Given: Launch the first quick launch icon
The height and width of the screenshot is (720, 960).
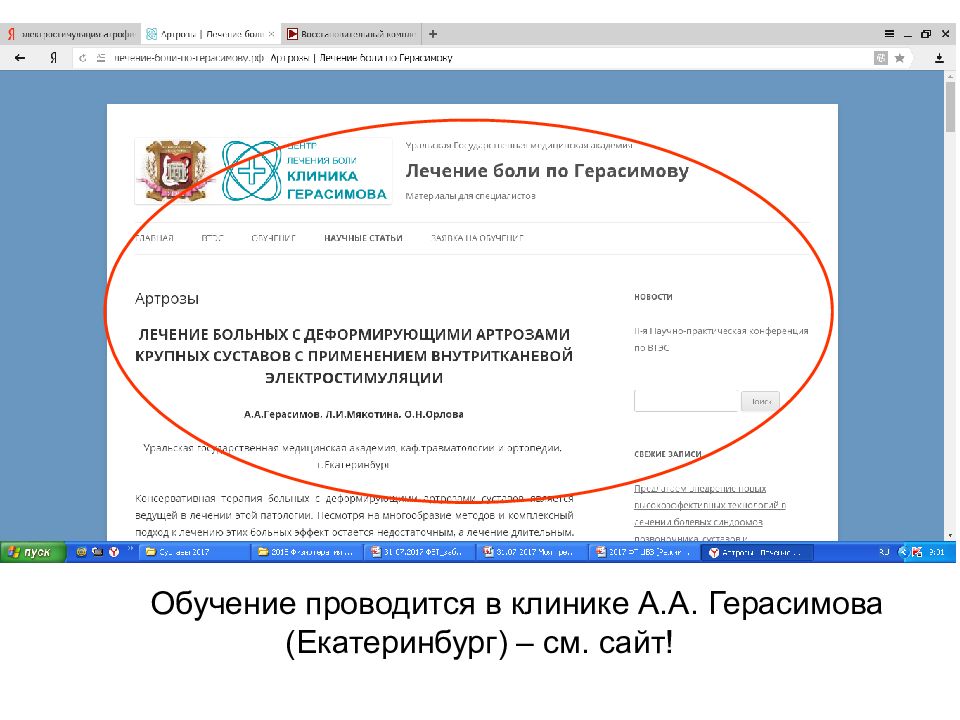Looking at the screenshot, I should point(81,552).
